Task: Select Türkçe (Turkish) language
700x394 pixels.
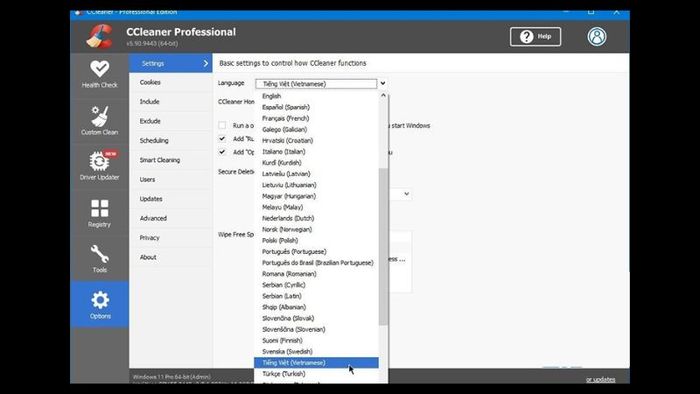Action: pos(317,374)
